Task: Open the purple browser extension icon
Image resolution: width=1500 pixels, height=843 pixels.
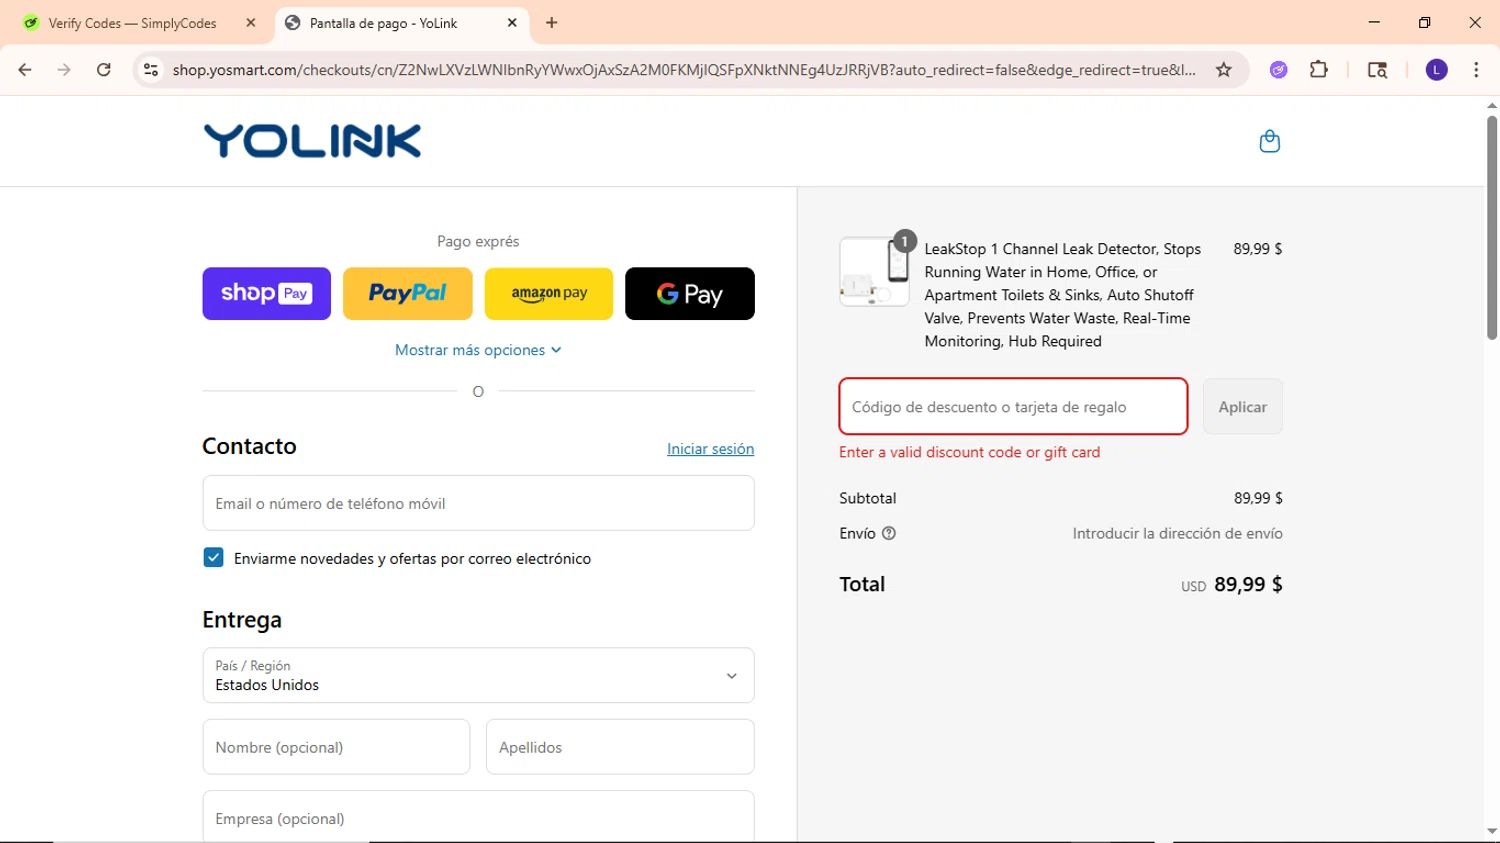Action: (1278, 70)
